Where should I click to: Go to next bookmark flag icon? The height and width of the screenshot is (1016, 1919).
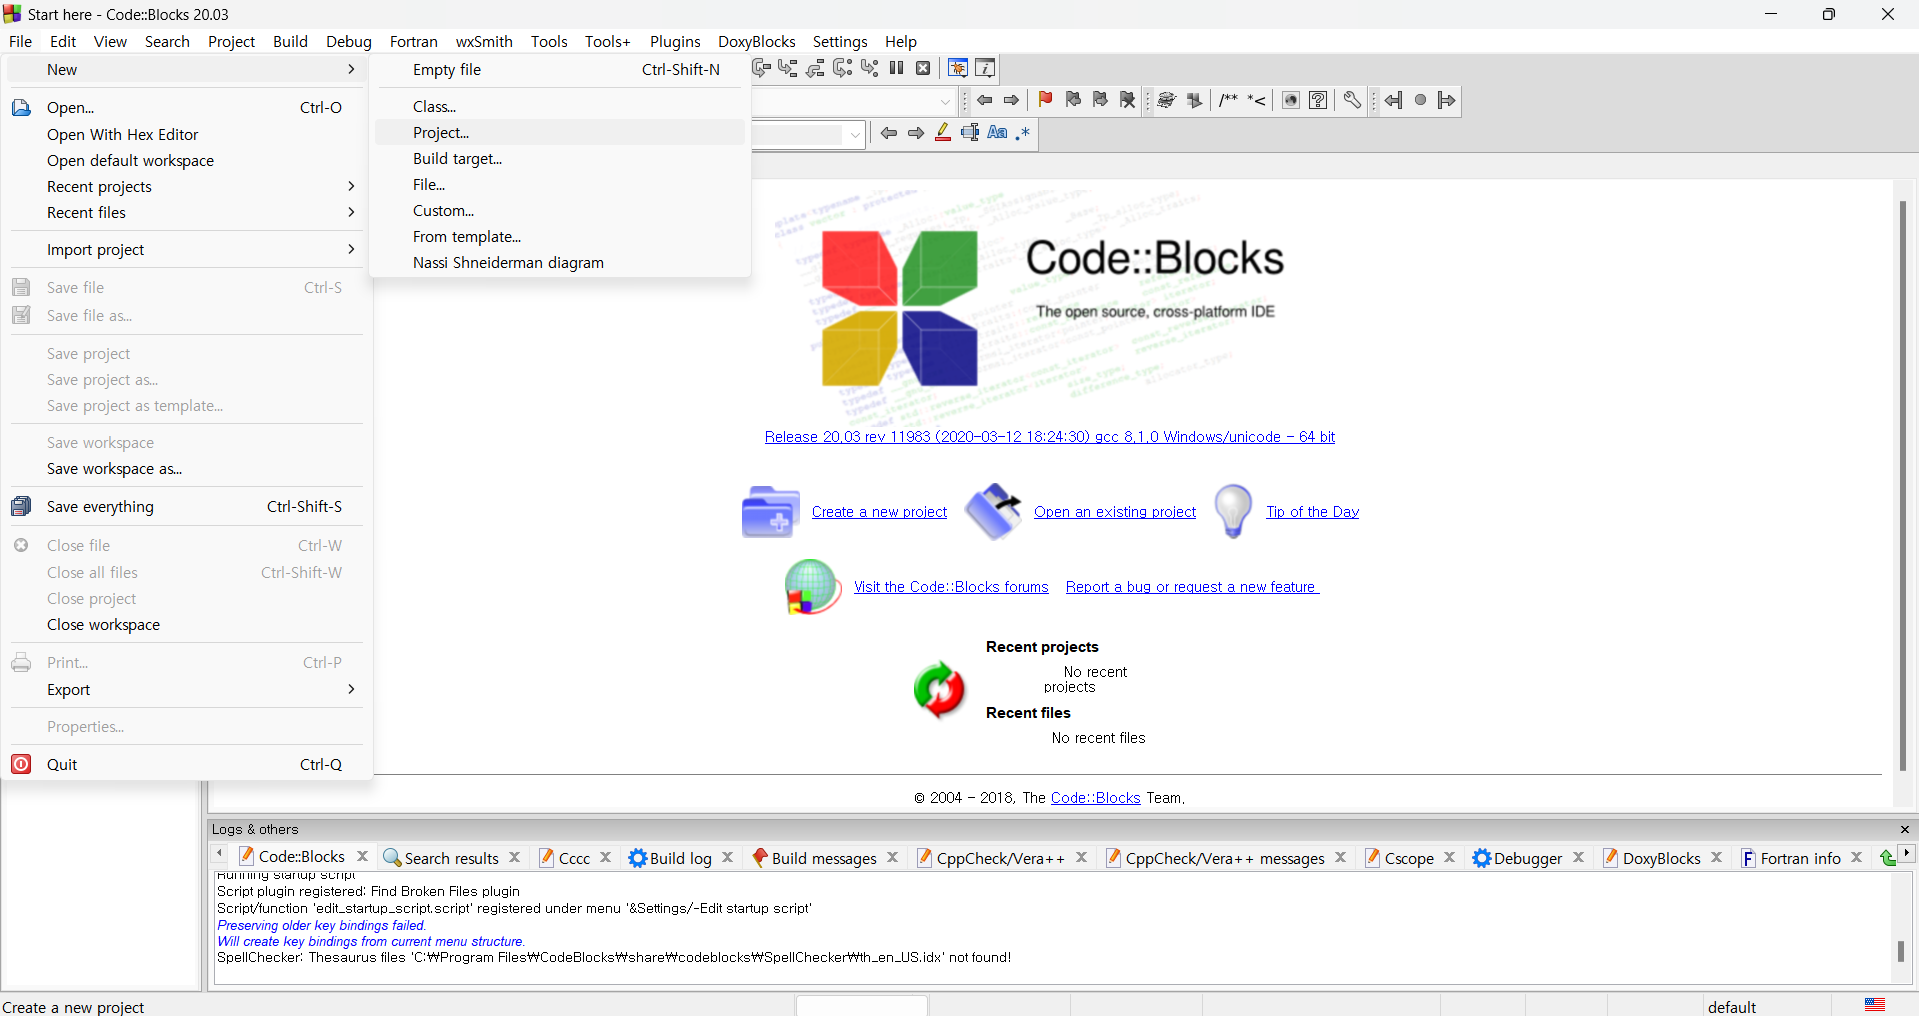[x=1100, y=100]
